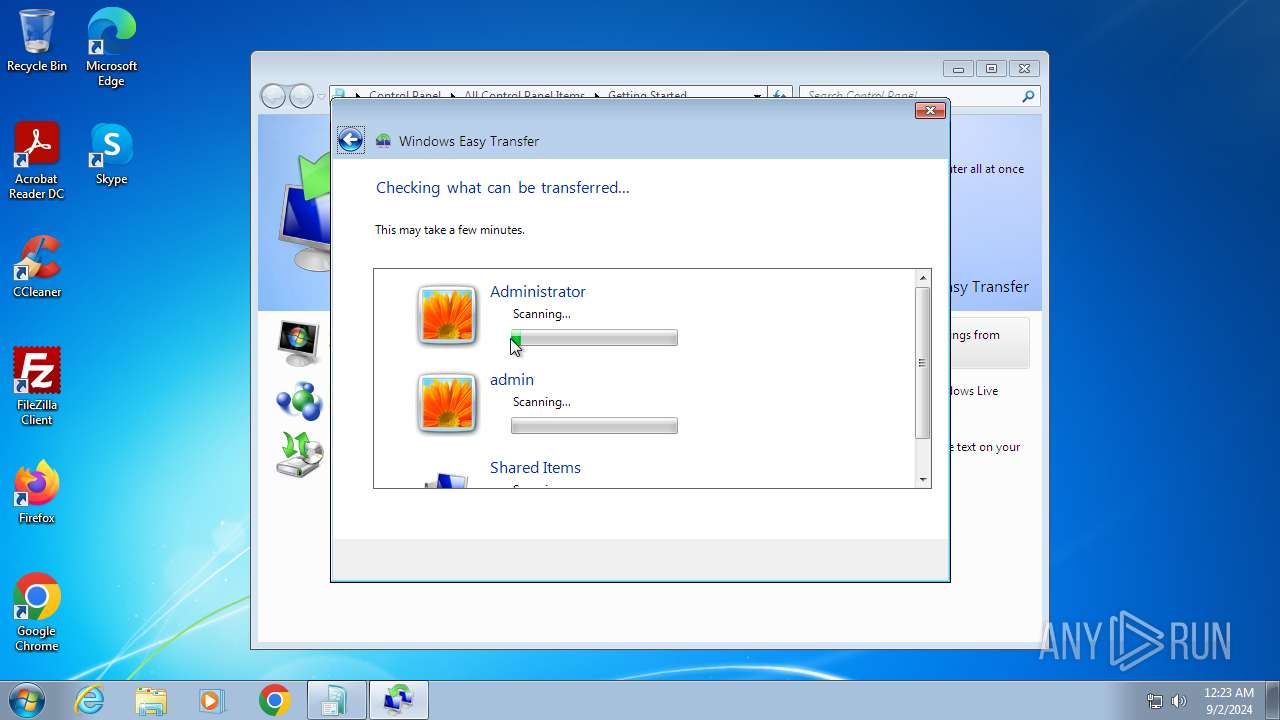Close the Windows Easy Transfer dialog
Viewport: 1280px width, 720px height.
pyautogui.click(x=930, y=110)
